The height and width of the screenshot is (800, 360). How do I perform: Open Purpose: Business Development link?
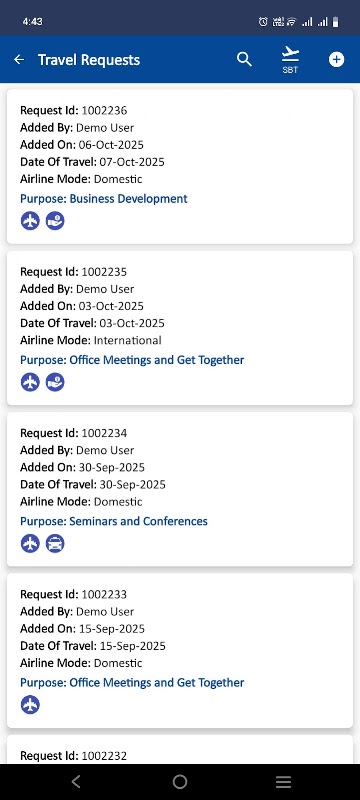point(104,198)
